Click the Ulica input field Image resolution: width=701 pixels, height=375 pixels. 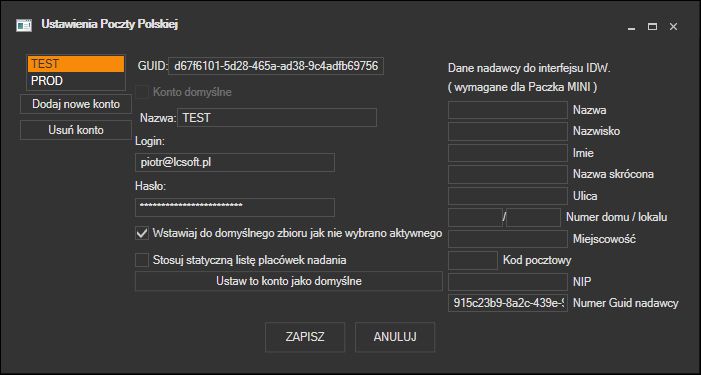coord(508,196)
